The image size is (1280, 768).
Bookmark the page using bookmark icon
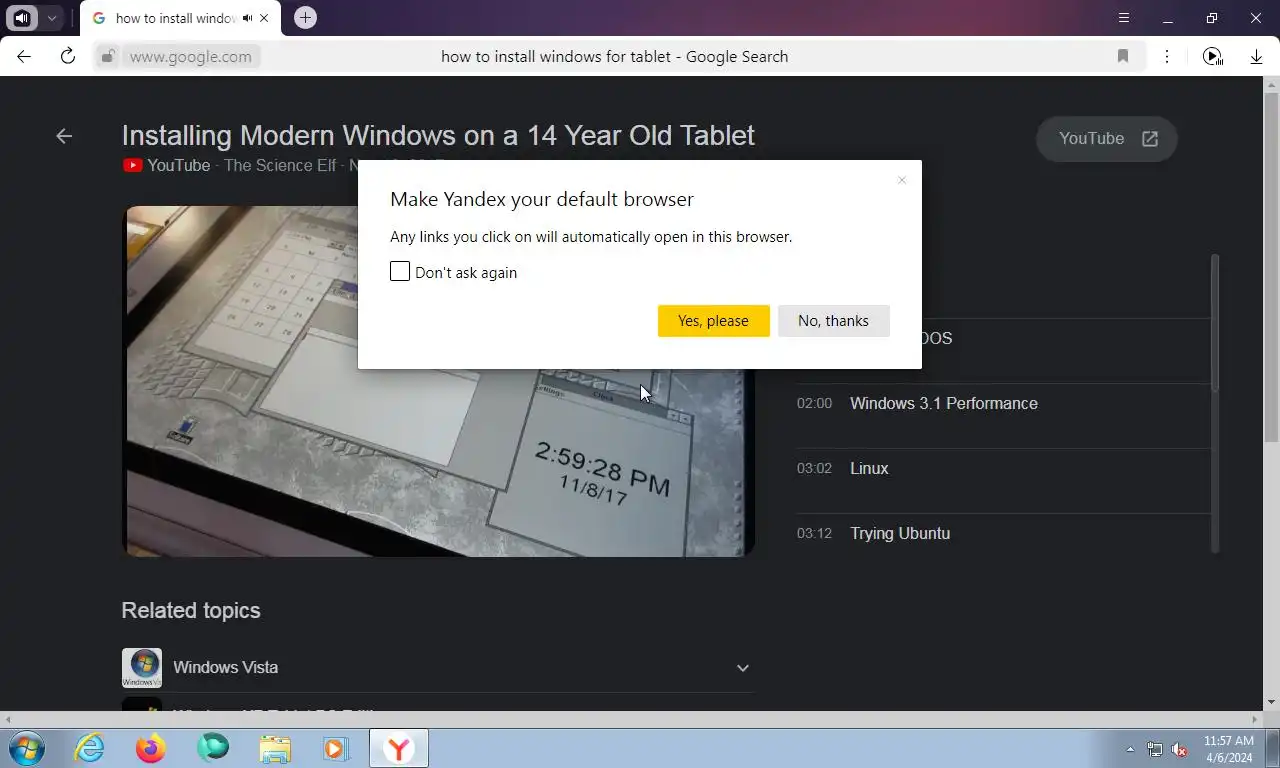pos(1123,56)
